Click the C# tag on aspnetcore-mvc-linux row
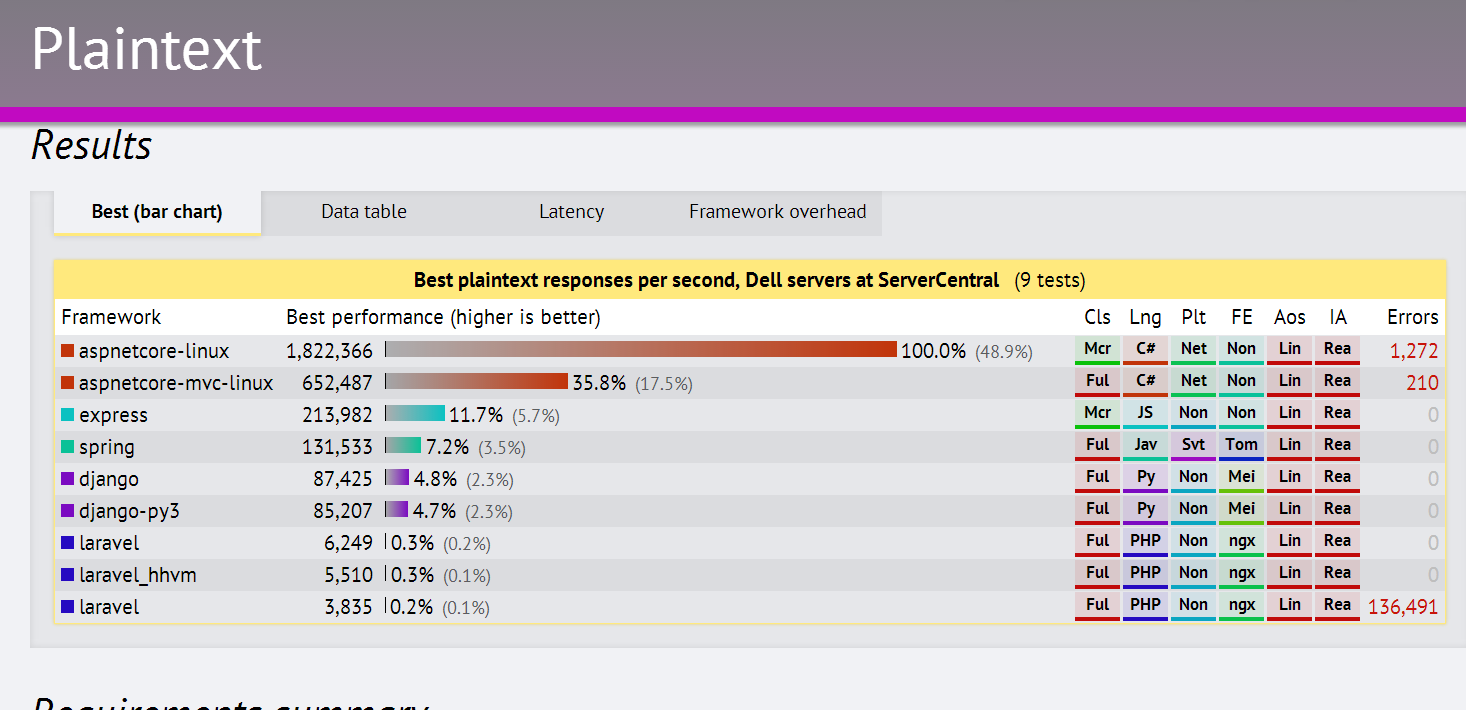This screenshot has width=1466, height=710. tap(1145, 382)
